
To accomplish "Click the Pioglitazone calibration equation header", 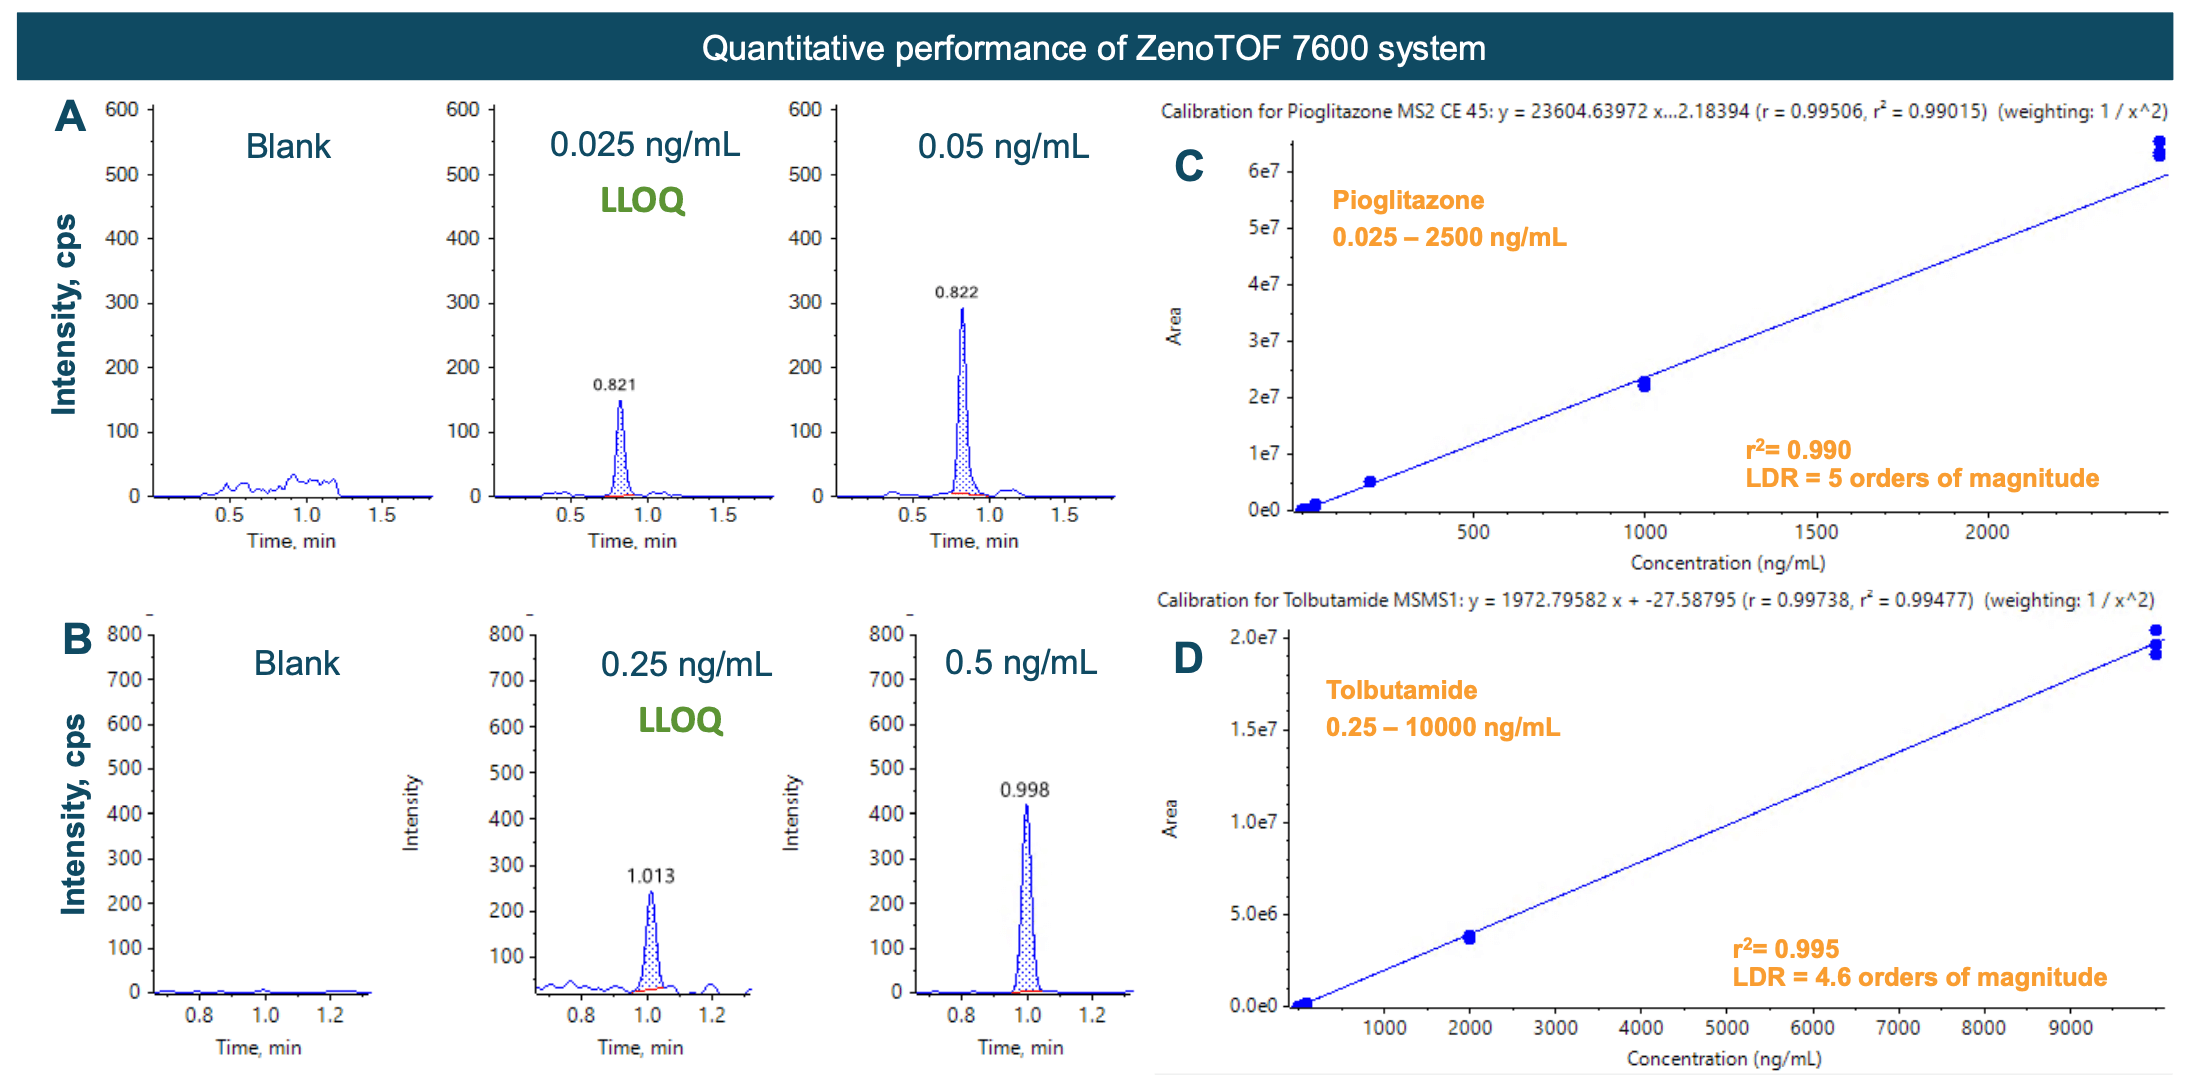I will click(1664, 111).
